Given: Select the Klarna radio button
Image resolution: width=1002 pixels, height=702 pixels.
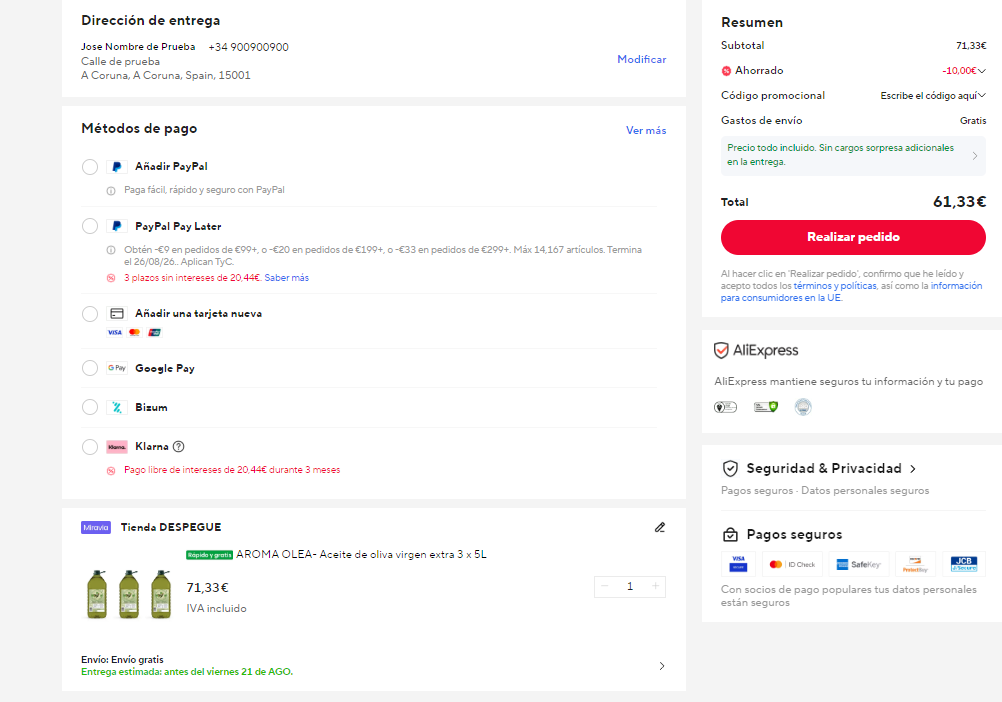Looking at the screenshot, I should point(89,446).
